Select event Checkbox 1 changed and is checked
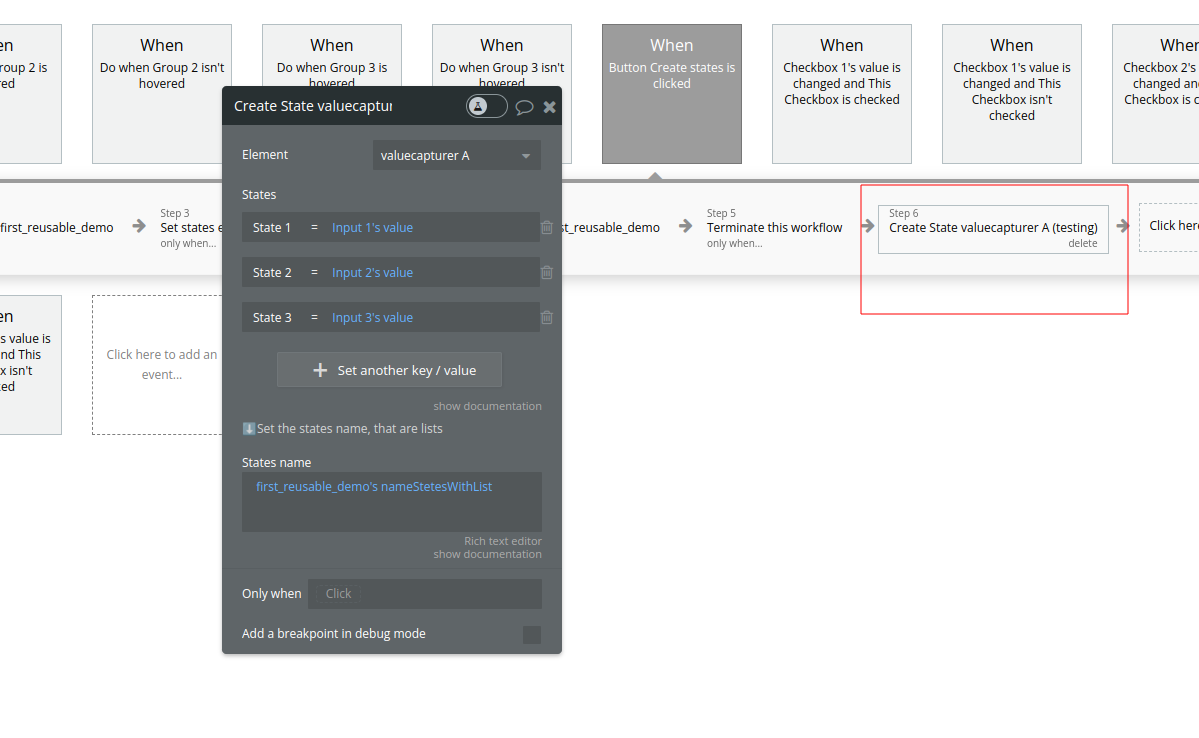The image size is (1199, 738). tap(841, 94)
